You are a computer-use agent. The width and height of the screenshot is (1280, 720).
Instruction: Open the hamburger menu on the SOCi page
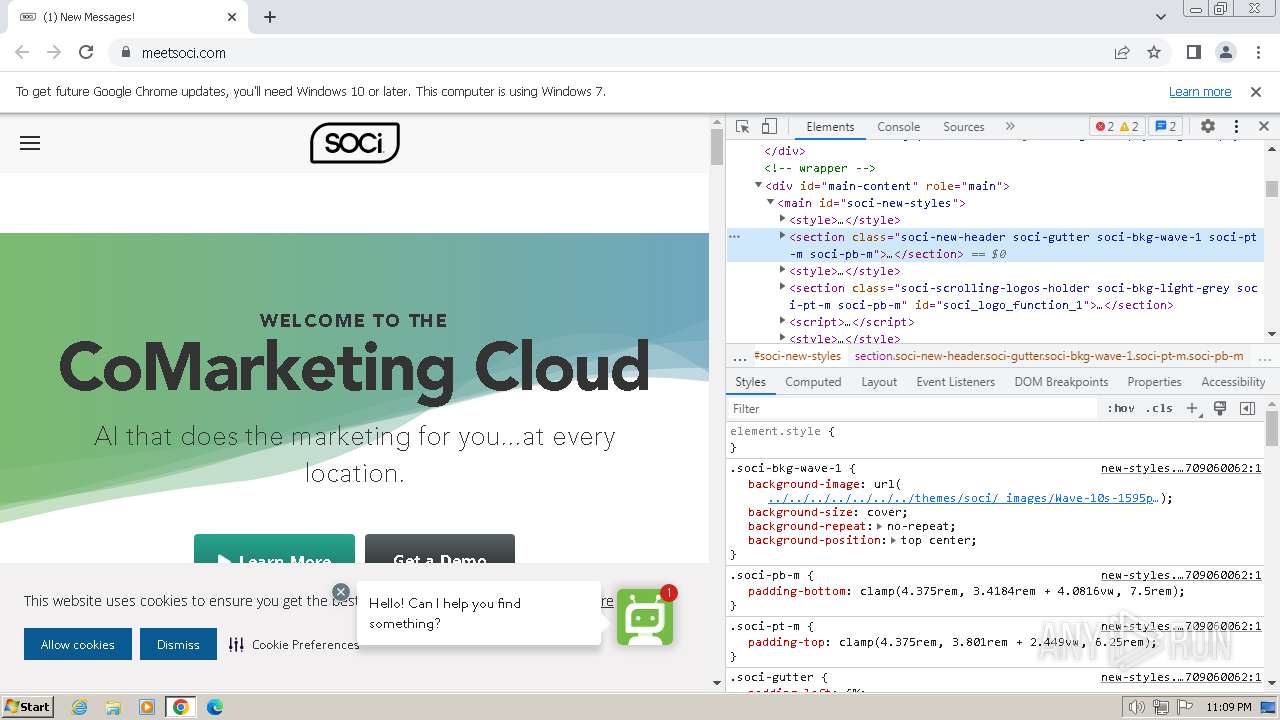pyautogui.click(x=30, y=143)
